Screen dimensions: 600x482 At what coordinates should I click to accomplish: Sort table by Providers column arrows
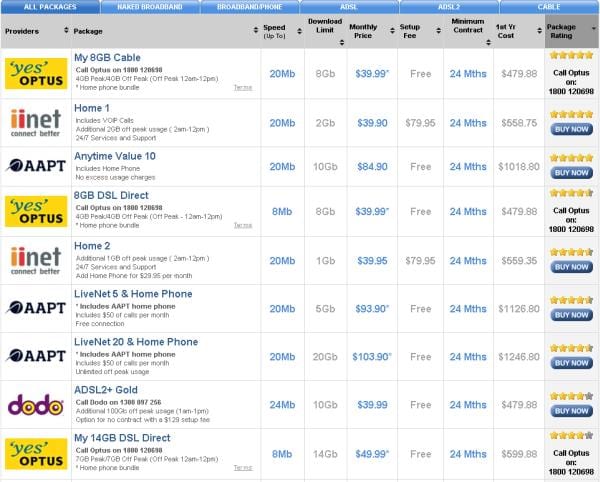[x=66, y=30]
